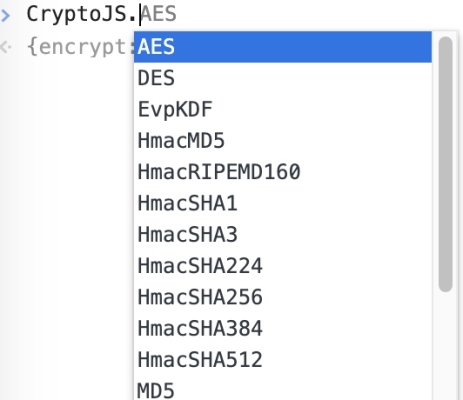
Task: Select HmacSHA256 from the list
Action: pyautogui.click(x=283, y=297)
